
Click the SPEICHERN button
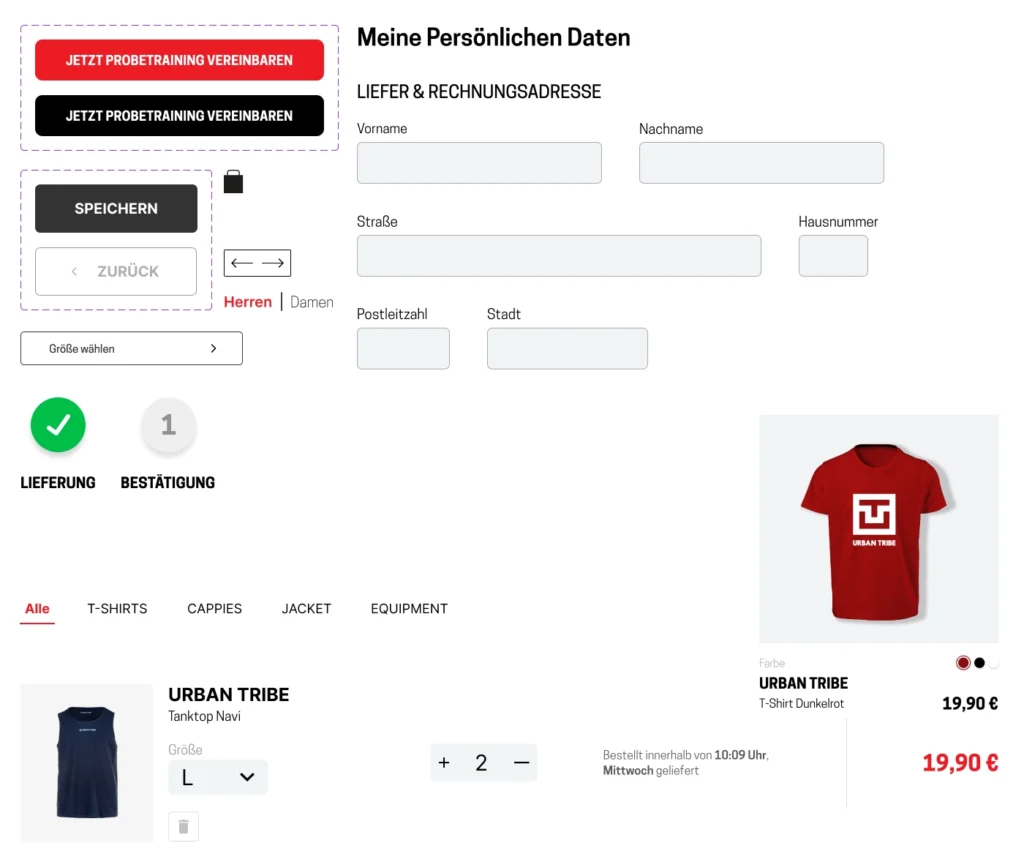click(x=116, y=208)
